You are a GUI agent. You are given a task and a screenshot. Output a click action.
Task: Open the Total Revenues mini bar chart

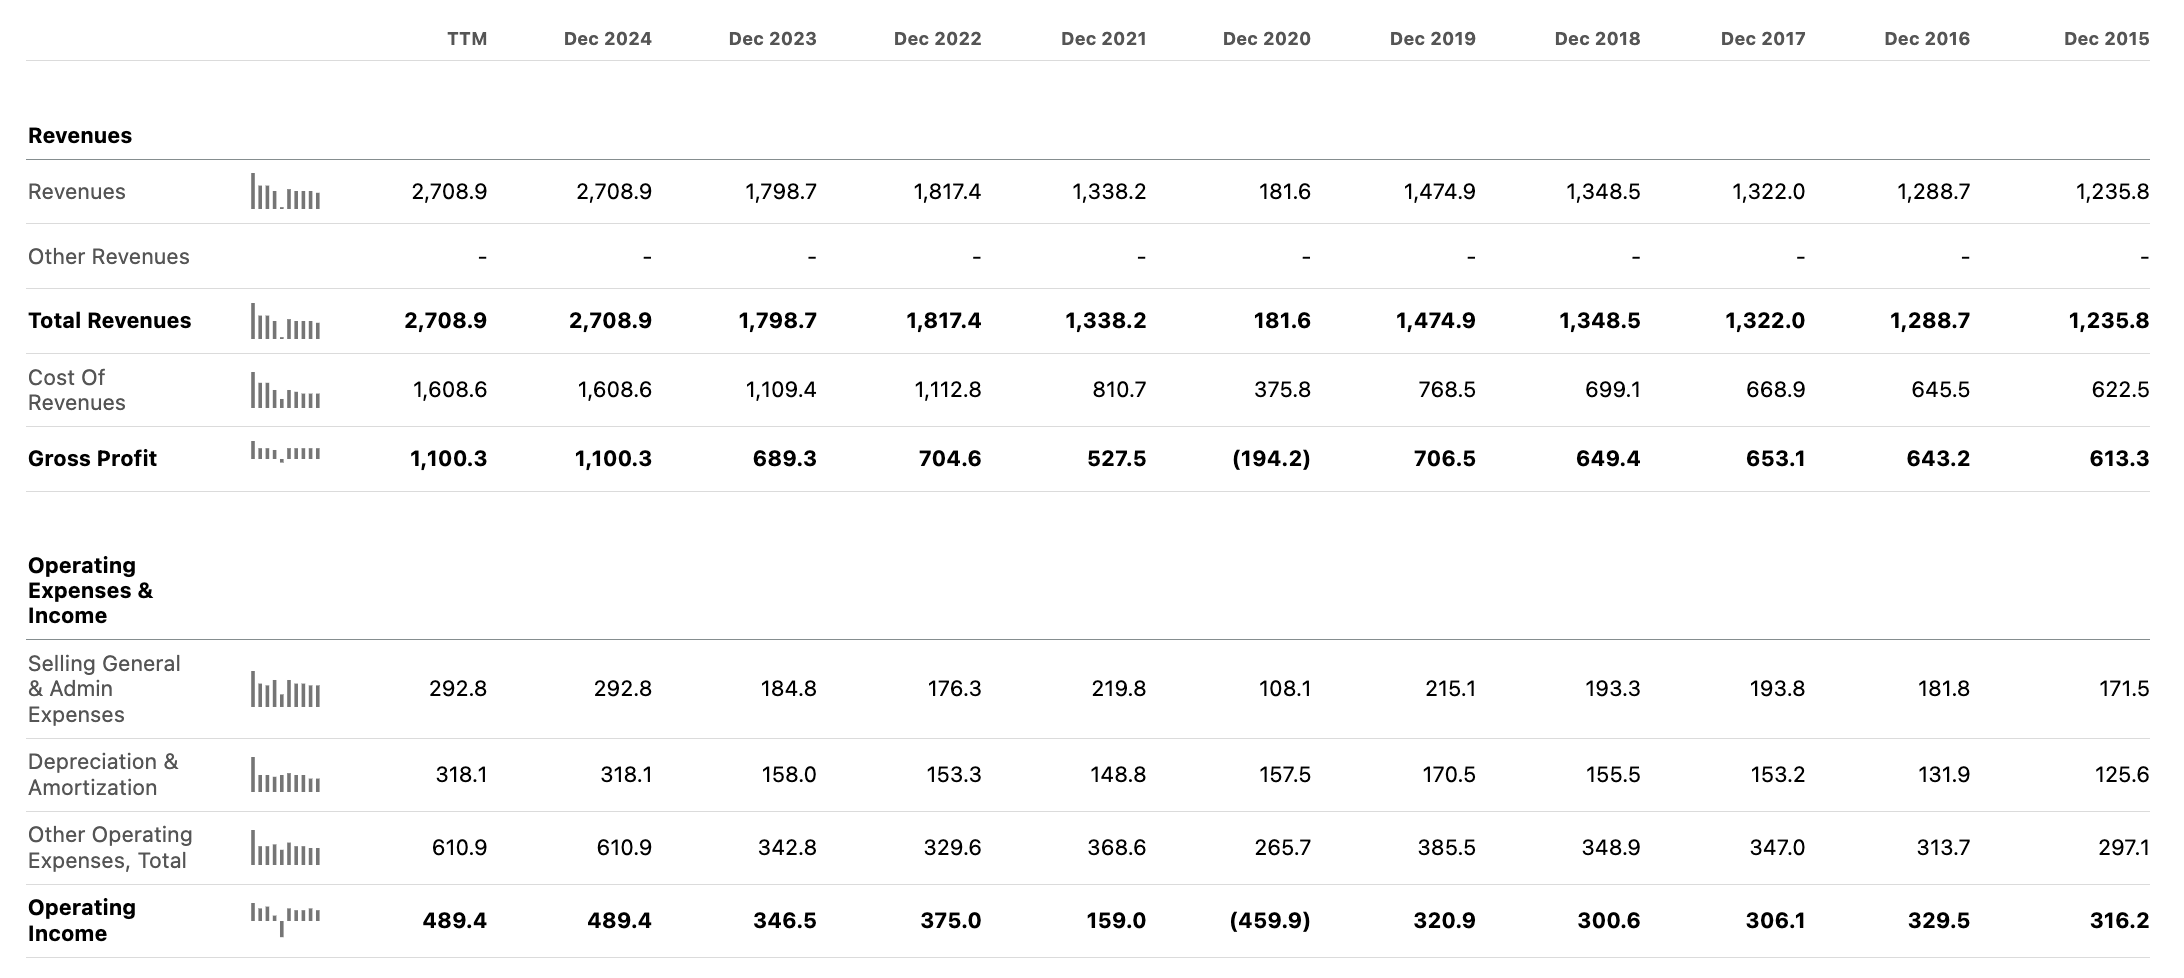tap(285, 321)
